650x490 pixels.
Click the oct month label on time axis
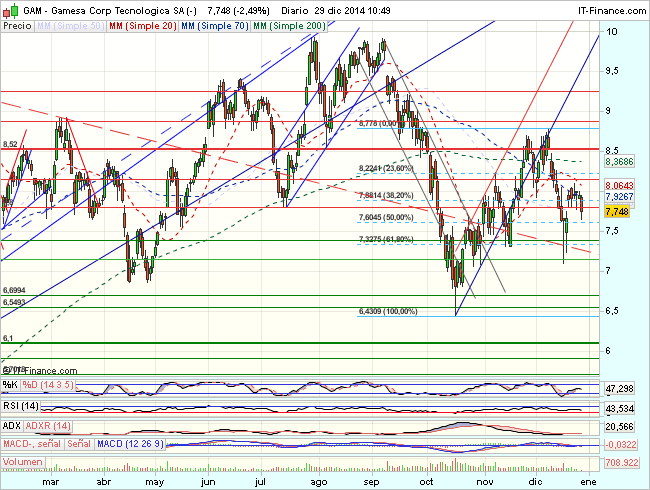426,482
